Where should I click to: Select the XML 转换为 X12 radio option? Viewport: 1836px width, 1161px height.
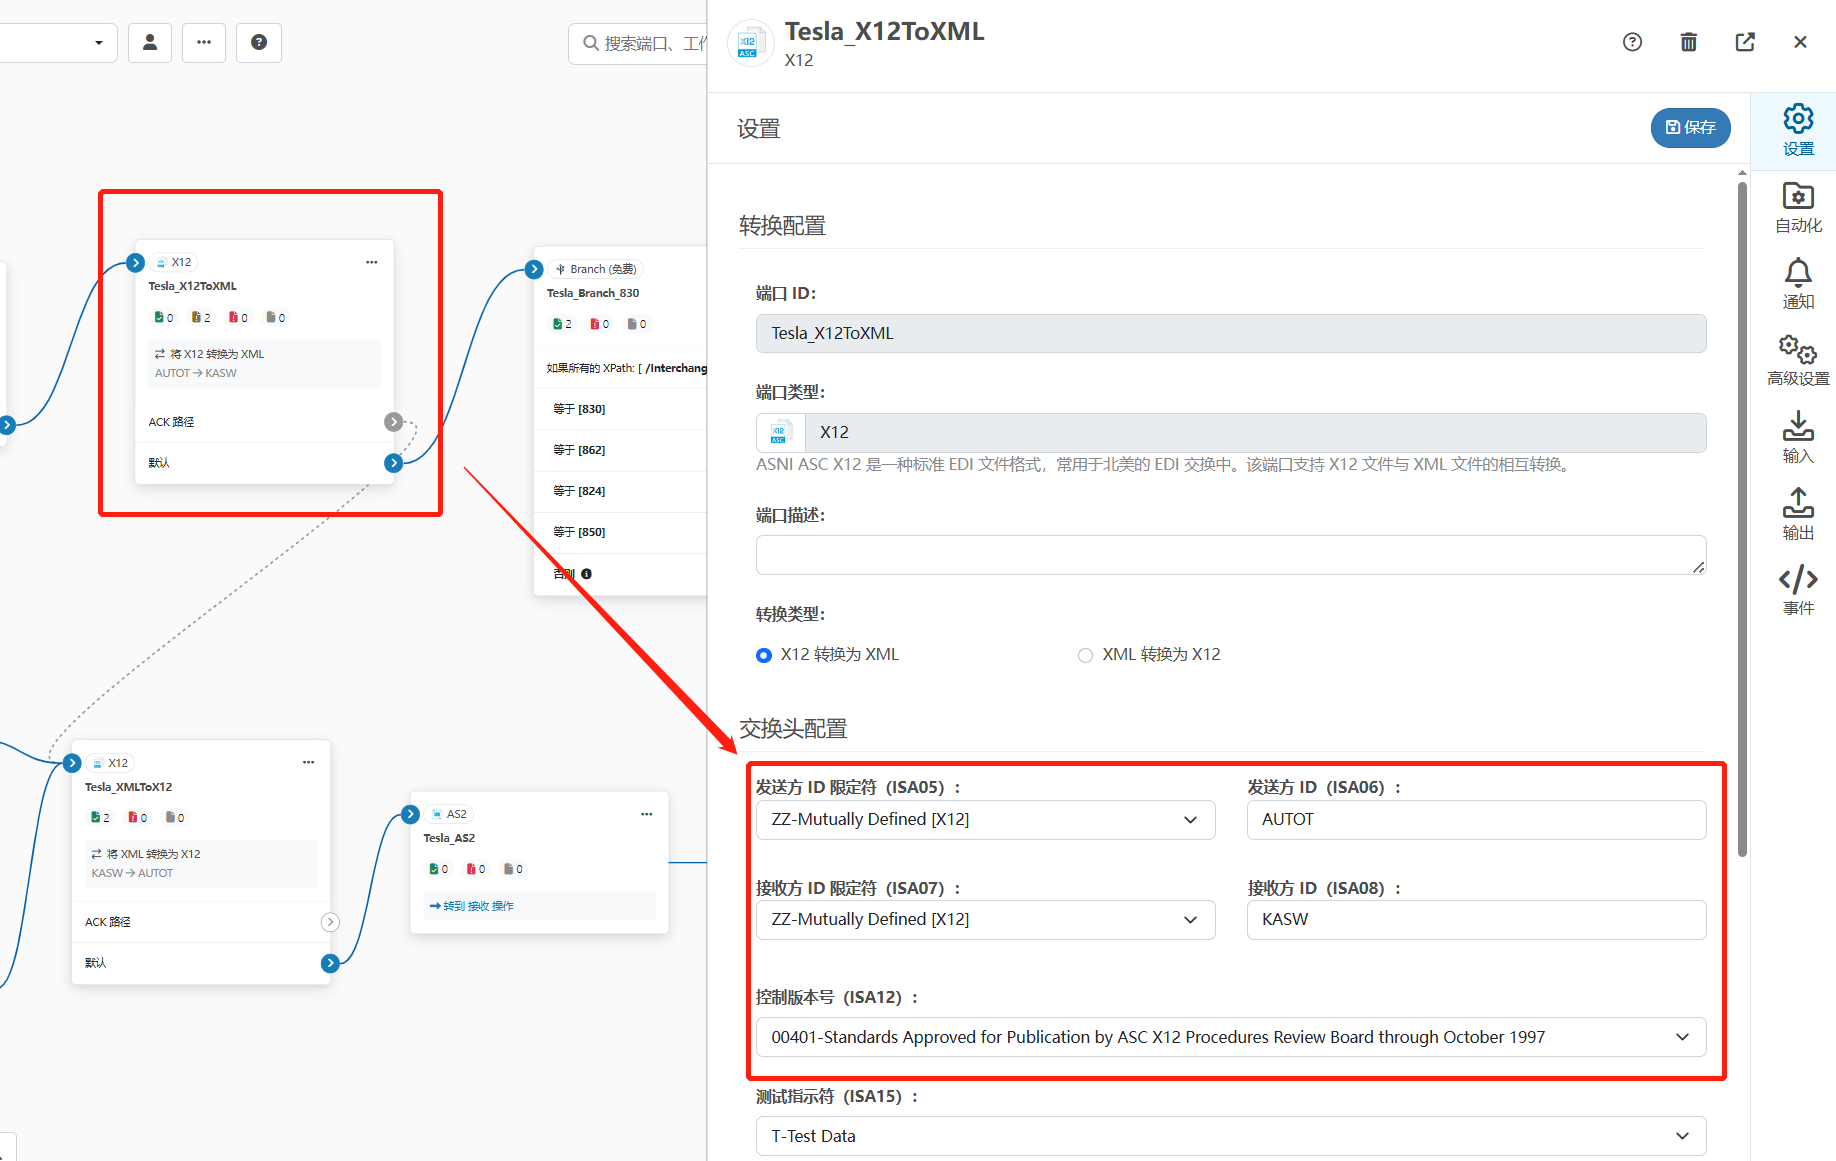[x=1085, y=655]
